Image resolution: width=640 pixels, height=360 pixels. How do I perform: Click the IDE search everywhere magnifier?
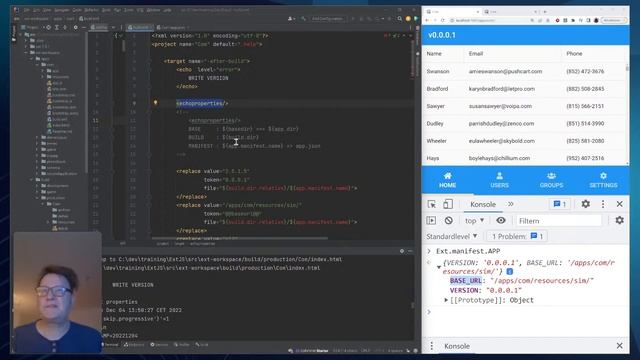(x=400, y=18)
